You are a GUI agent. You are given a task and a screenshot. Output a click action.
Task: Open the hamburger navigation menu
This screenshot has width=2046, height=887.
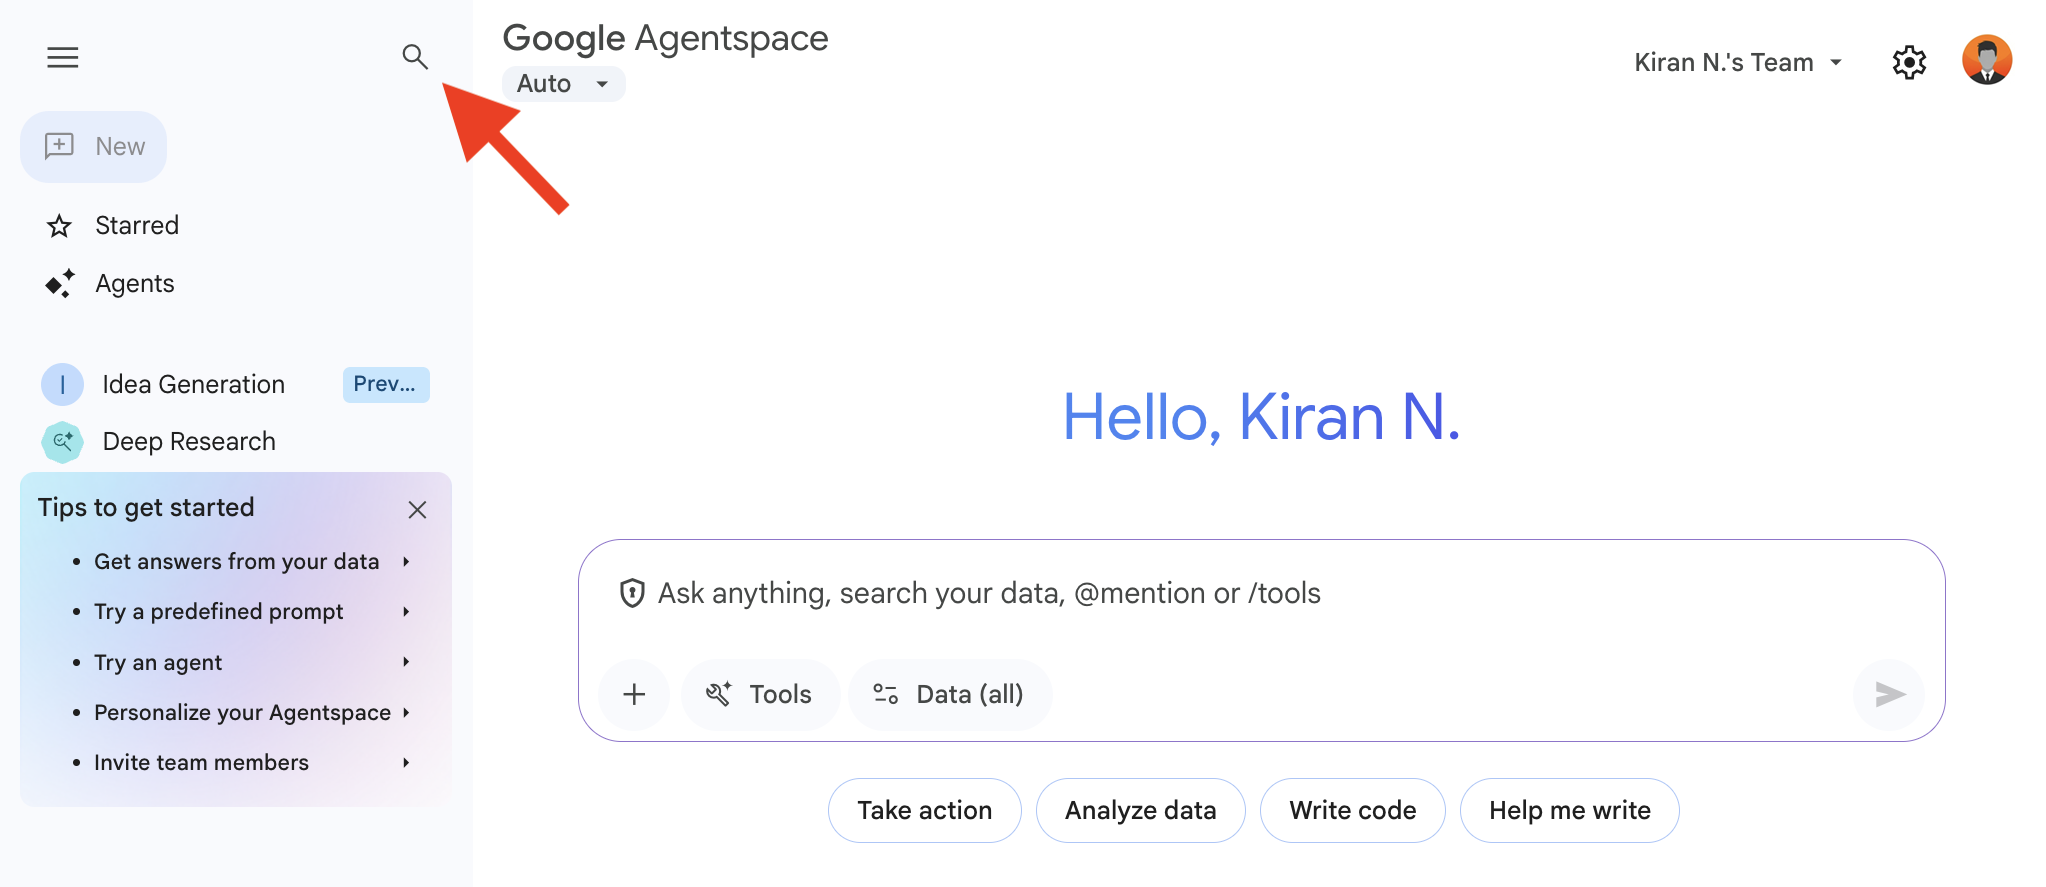(62, 58)
